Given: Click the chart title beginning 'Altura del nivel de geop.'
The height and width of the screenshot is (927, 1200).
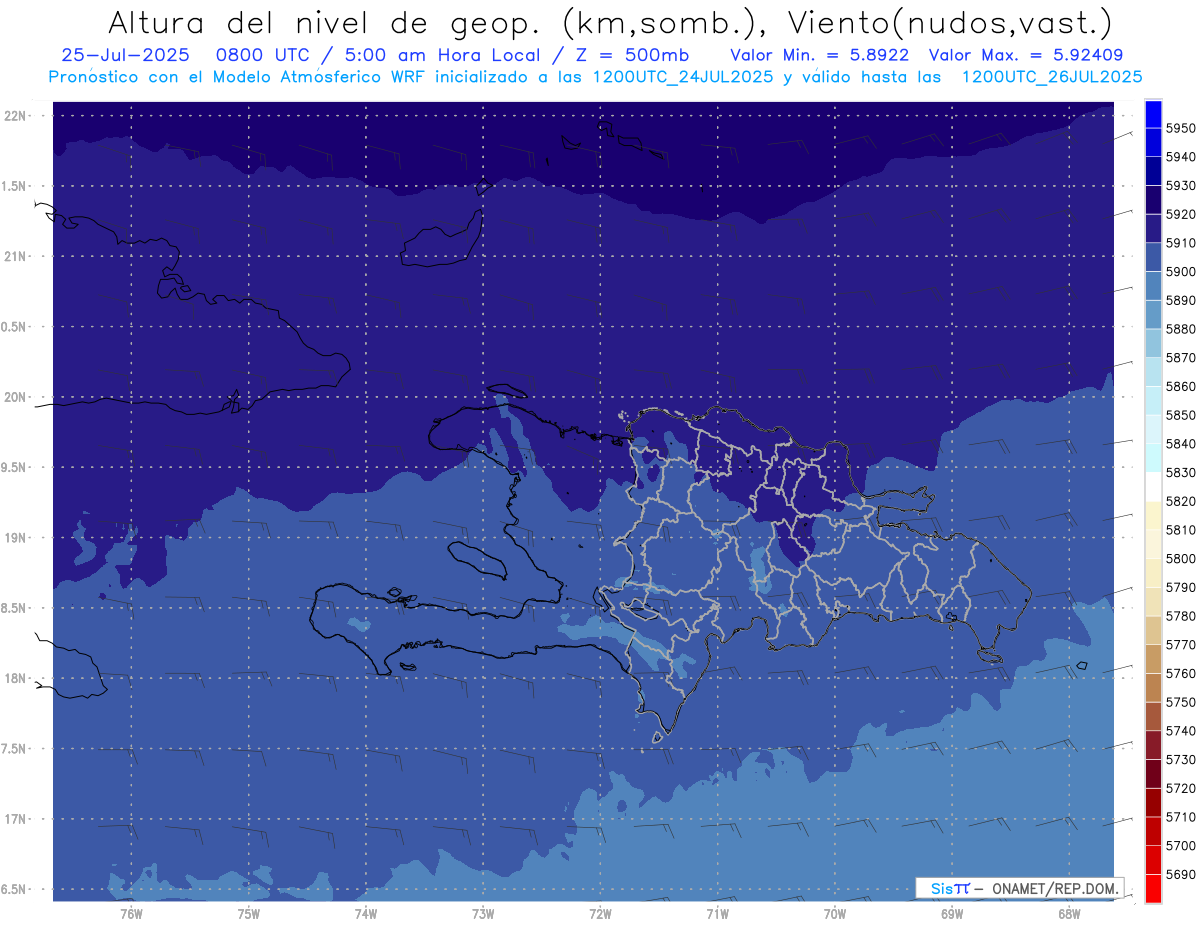Looking at the screenshot, I should 608,22.
